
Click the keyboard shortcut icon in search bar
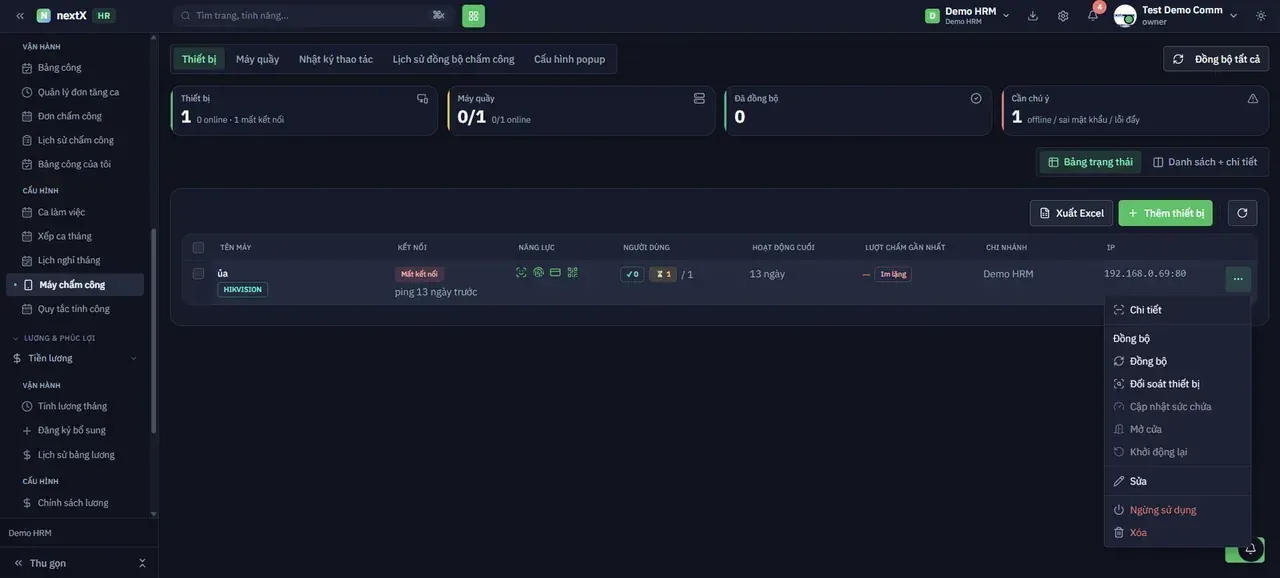pyautogui.click(x=438, y=15)
